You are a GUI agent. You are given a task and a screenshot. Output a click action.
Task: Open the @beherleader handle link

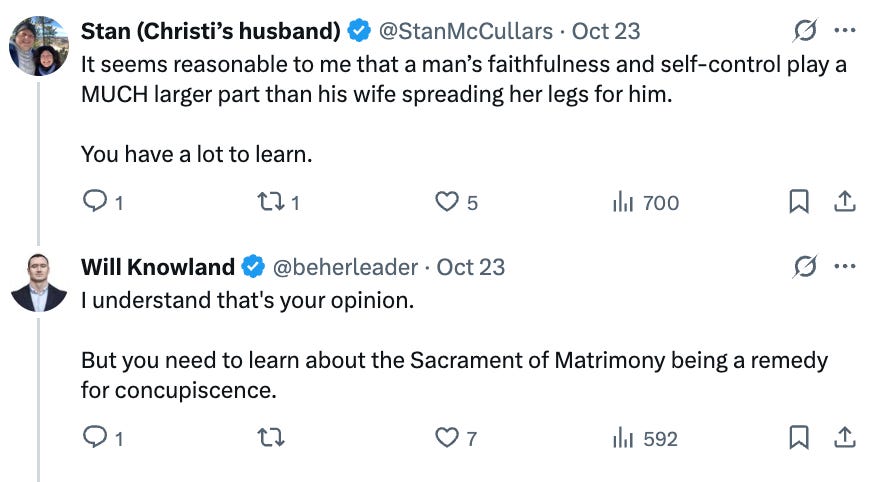pos(345,267)
